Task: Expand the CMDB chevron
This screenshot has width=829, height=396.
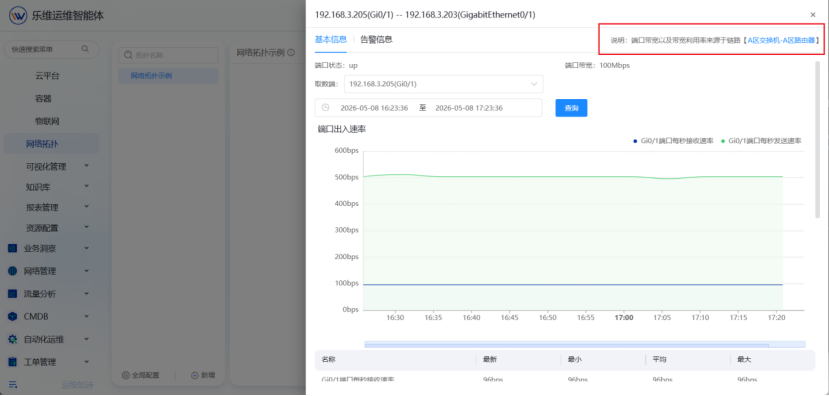Action: coord(87,316)
